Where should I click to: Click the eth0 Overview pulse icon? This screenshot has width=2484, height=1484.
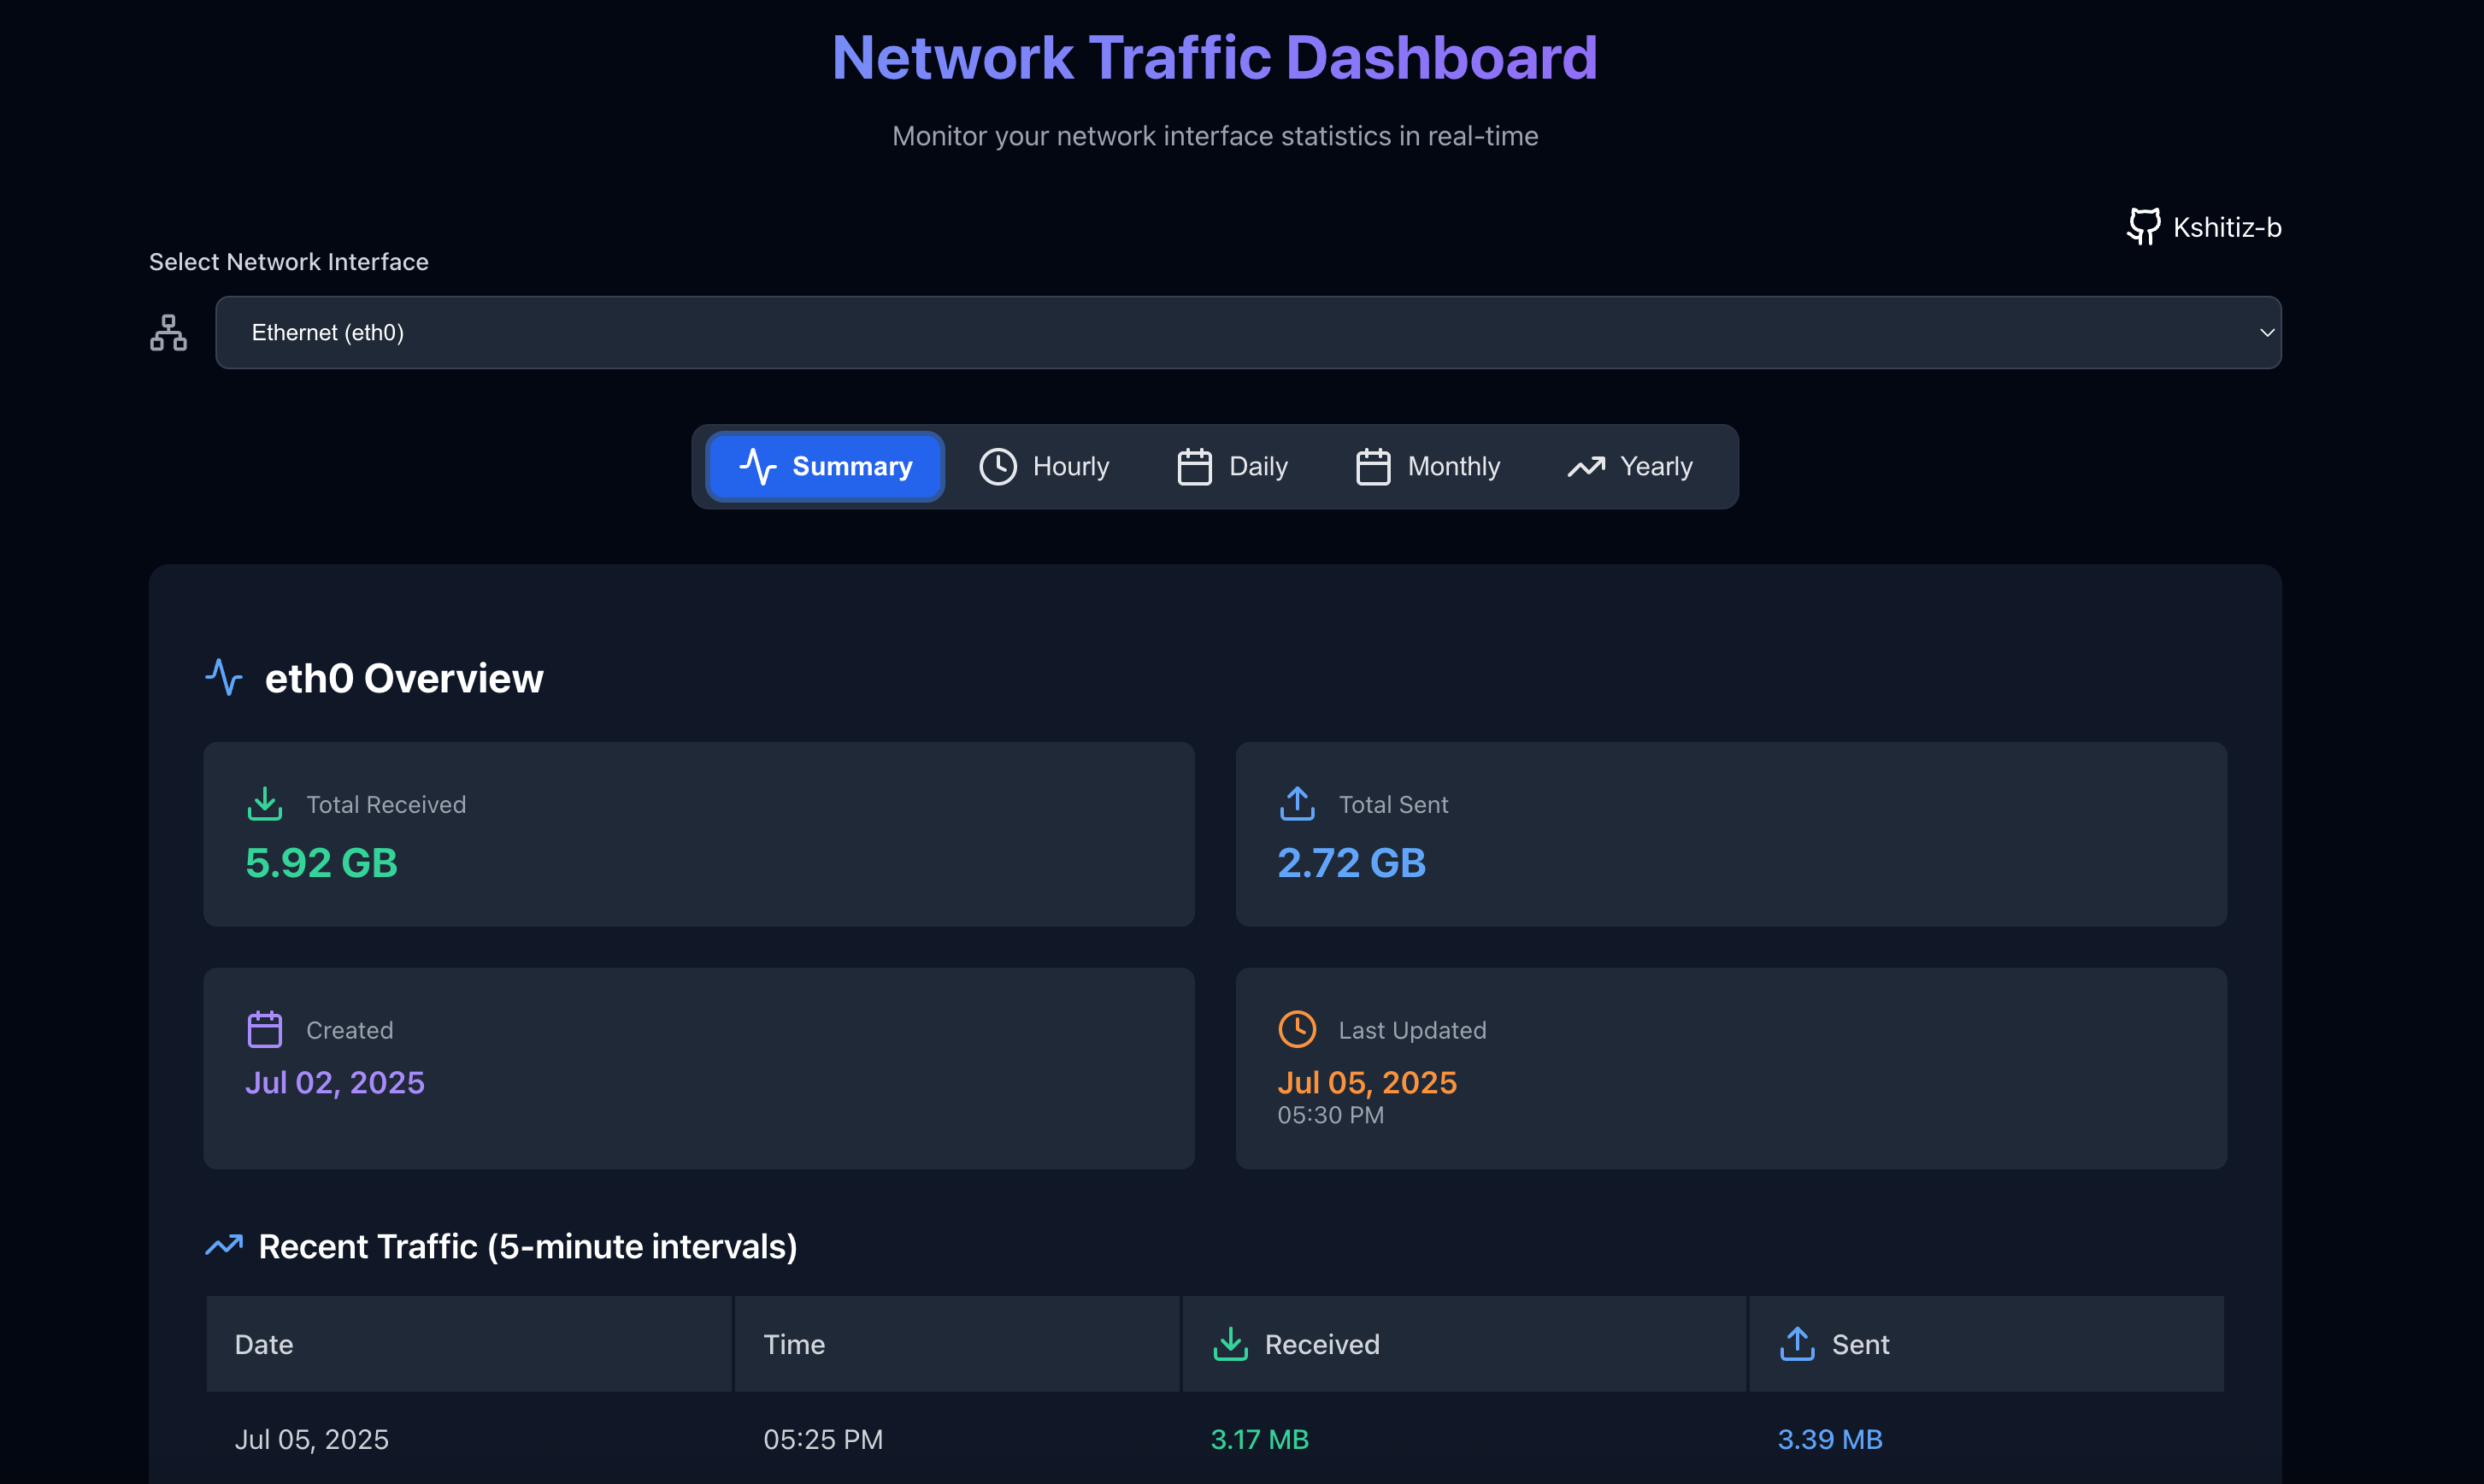point(224,677)
